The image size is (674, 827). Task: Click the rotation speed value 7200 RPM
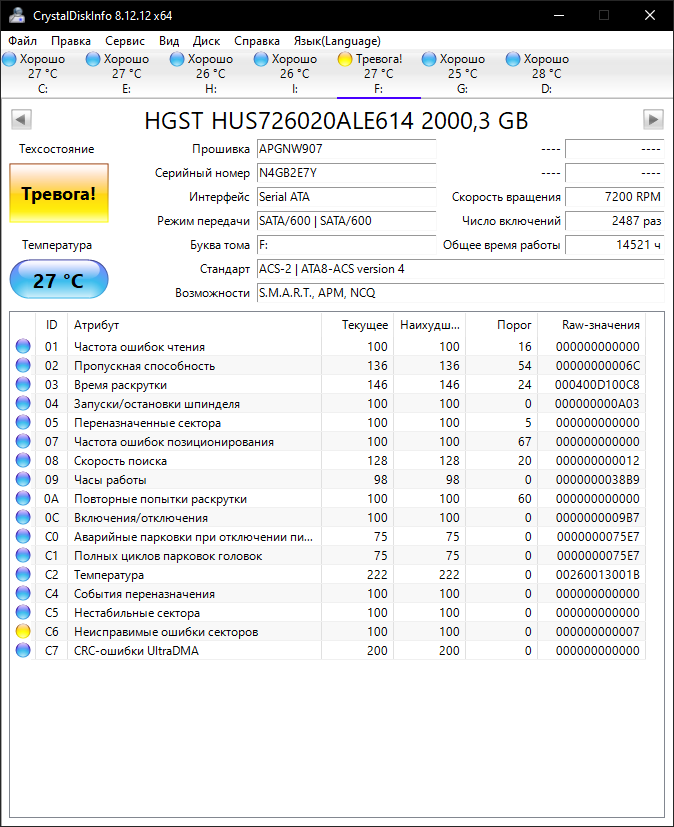(x=614, y=197)
